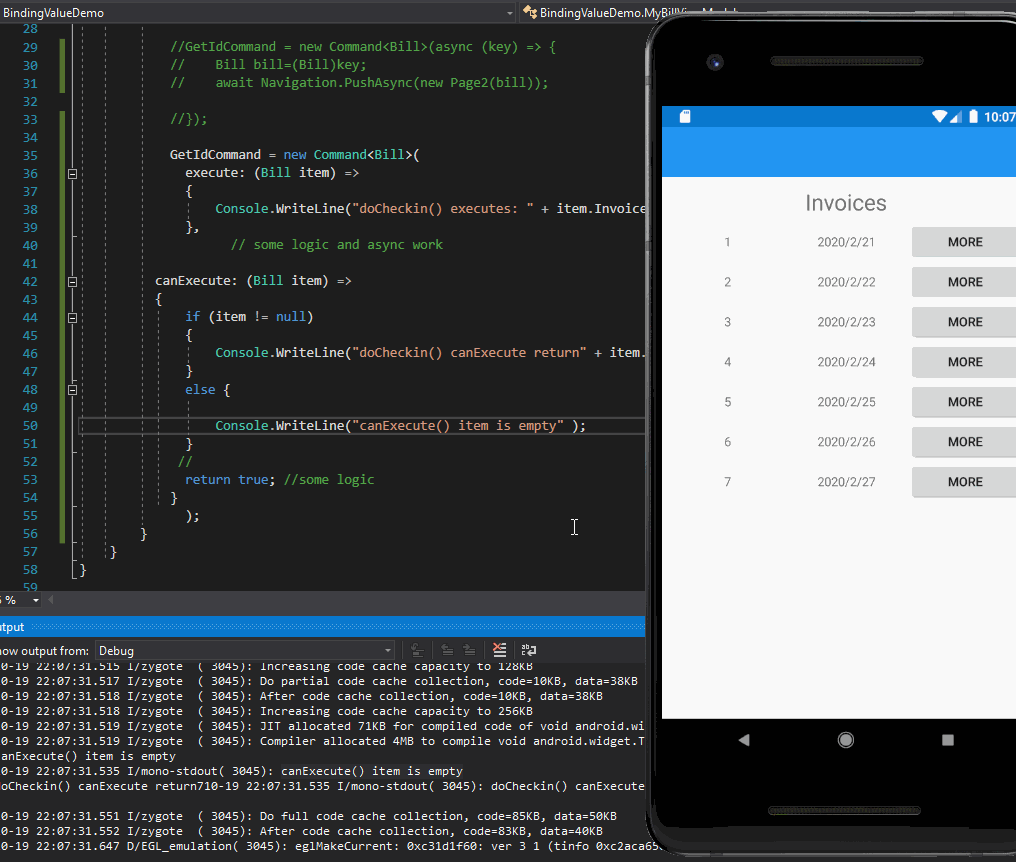This screenshot has height=862, width=1016.
Task: Click Go to Previous Message icon
Action: [447, 650]
